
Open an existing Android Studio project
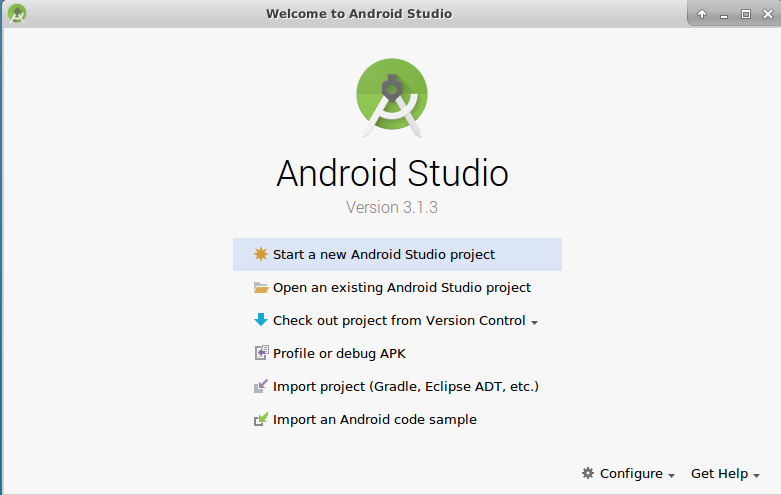(397, 287)
